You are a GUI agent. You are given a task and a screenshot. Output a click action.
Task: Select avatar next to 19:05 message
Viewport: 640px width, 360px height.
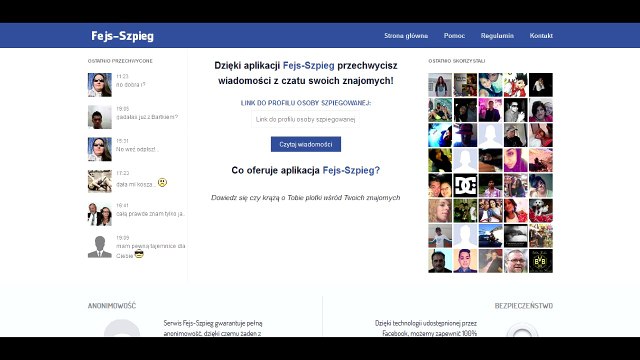[x=100, y=117]
